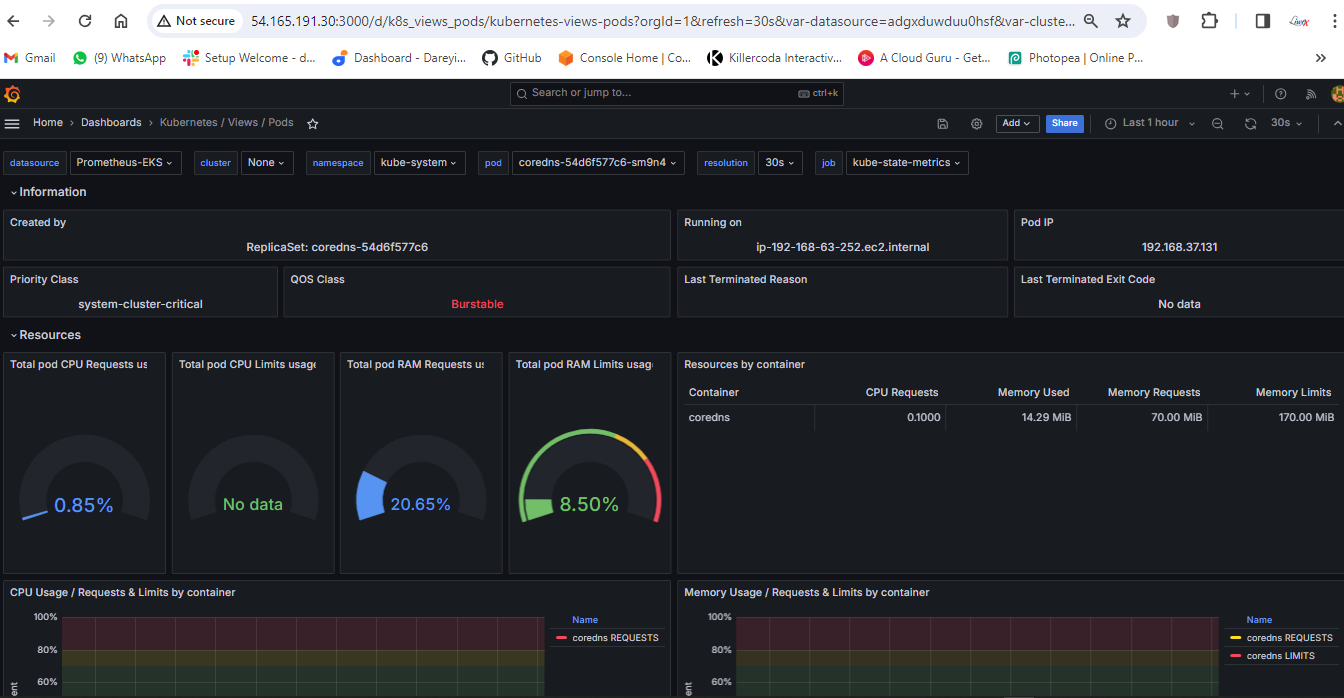This screenshot has width=1344, height=698.
Task: Collapse the Information row section
Action: click(x=52, y=192)
